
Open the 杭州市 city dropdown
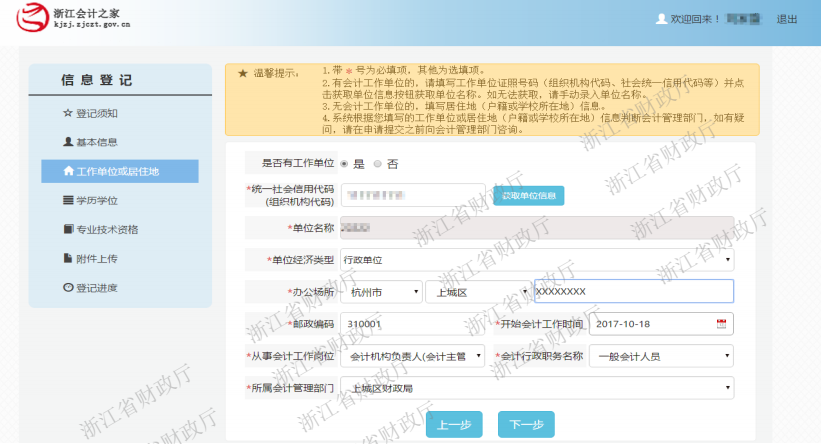381,292
